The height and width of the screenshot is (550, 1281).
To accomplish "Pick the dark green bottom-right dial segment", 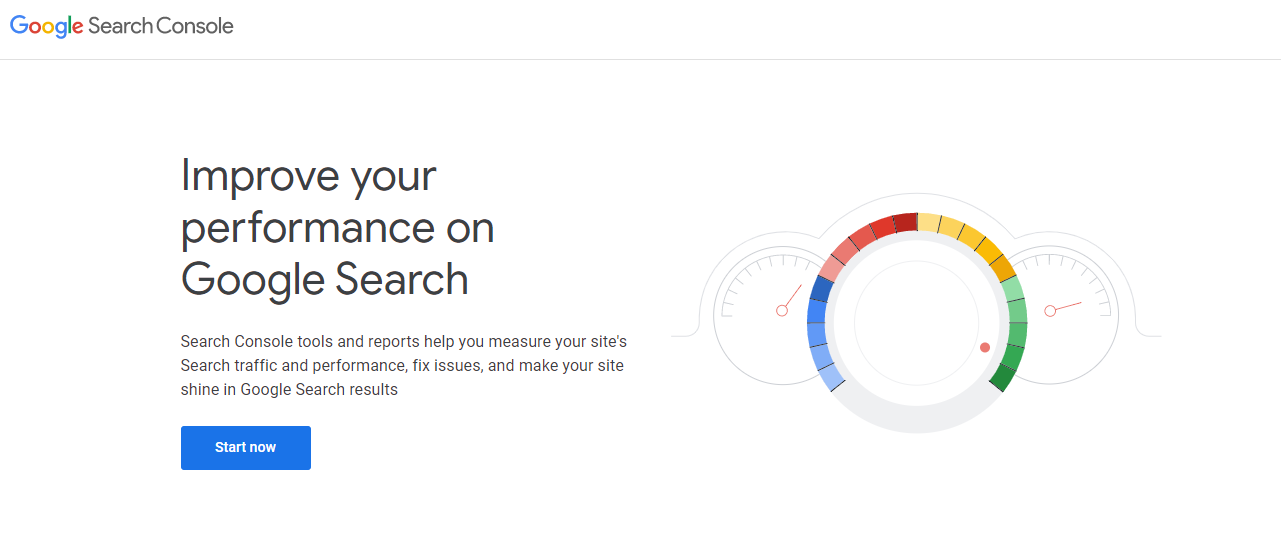I will click(1003, 378).
